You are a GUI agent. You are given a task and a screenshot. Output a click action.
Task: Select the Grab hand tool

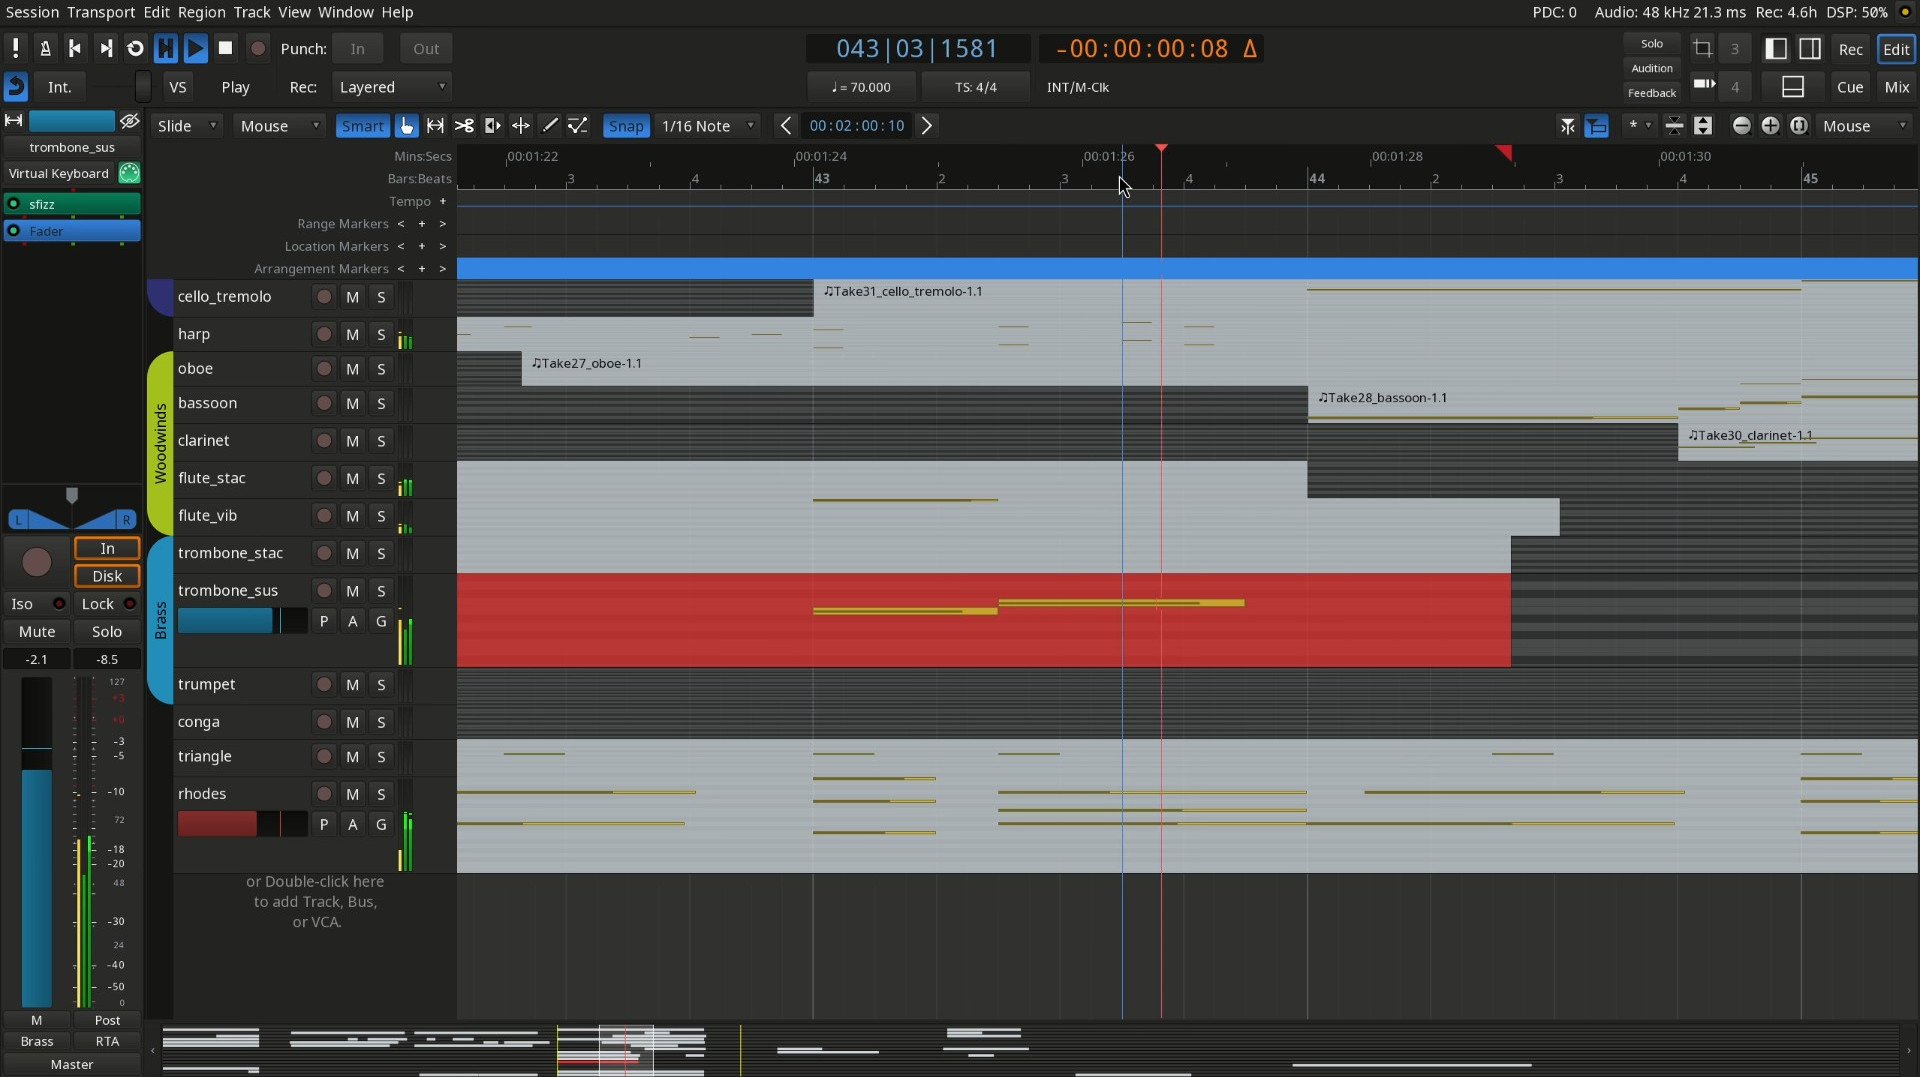tap(406, 126)
